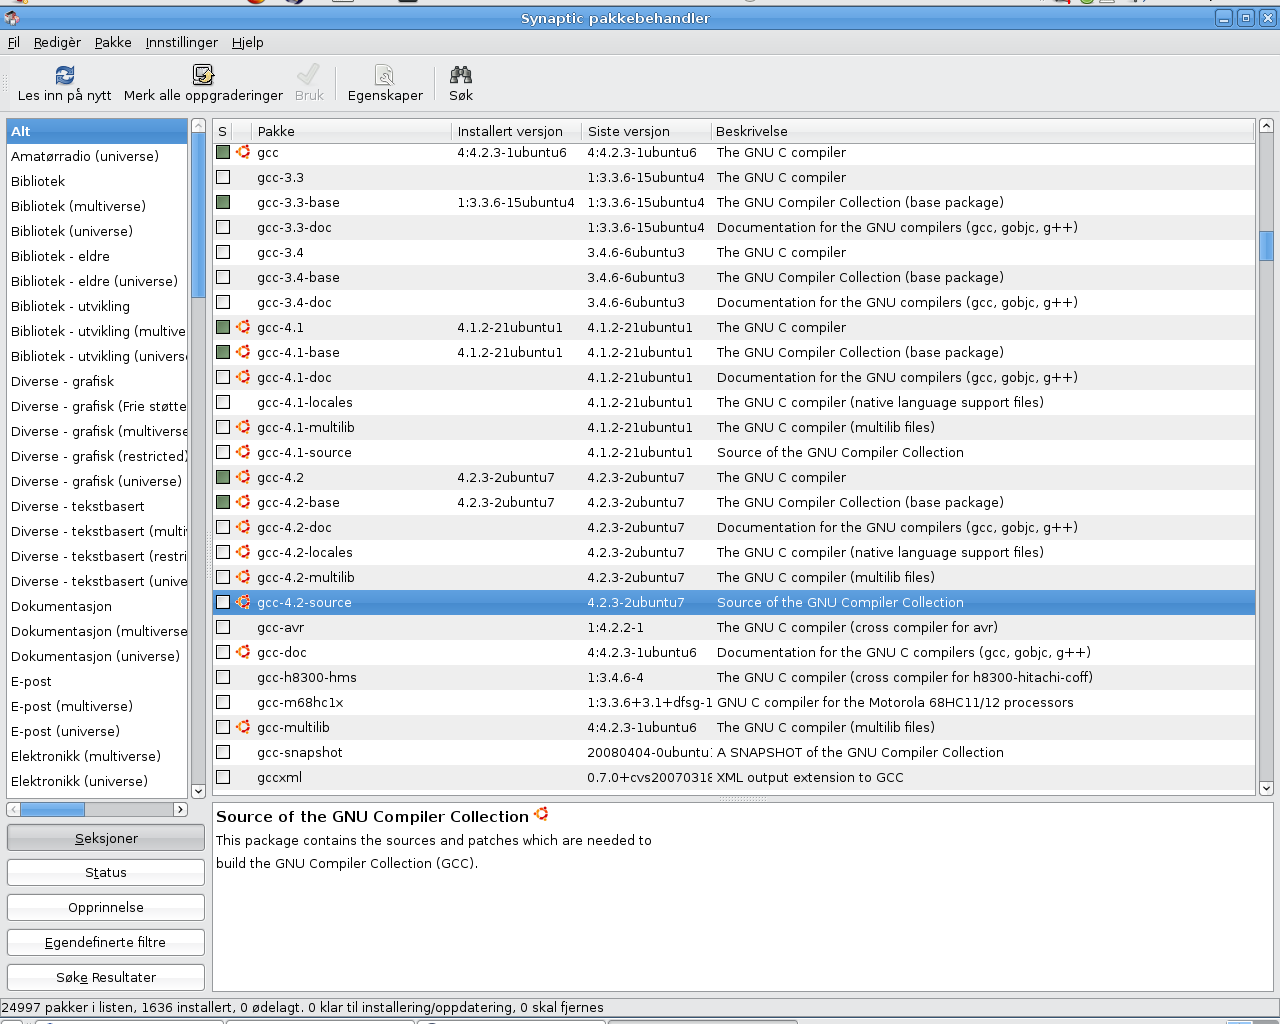Click category list scroll down arrow
The image size is (1280, 1024).
coord(198,790)
